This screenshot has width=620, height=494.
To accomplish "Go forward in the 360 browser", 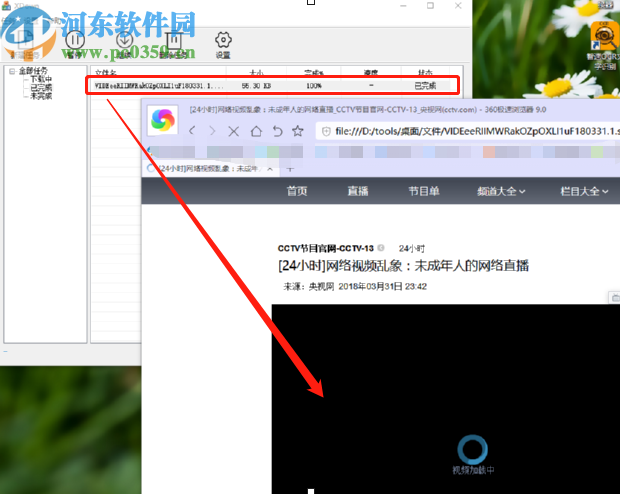I will pos(212,131).
